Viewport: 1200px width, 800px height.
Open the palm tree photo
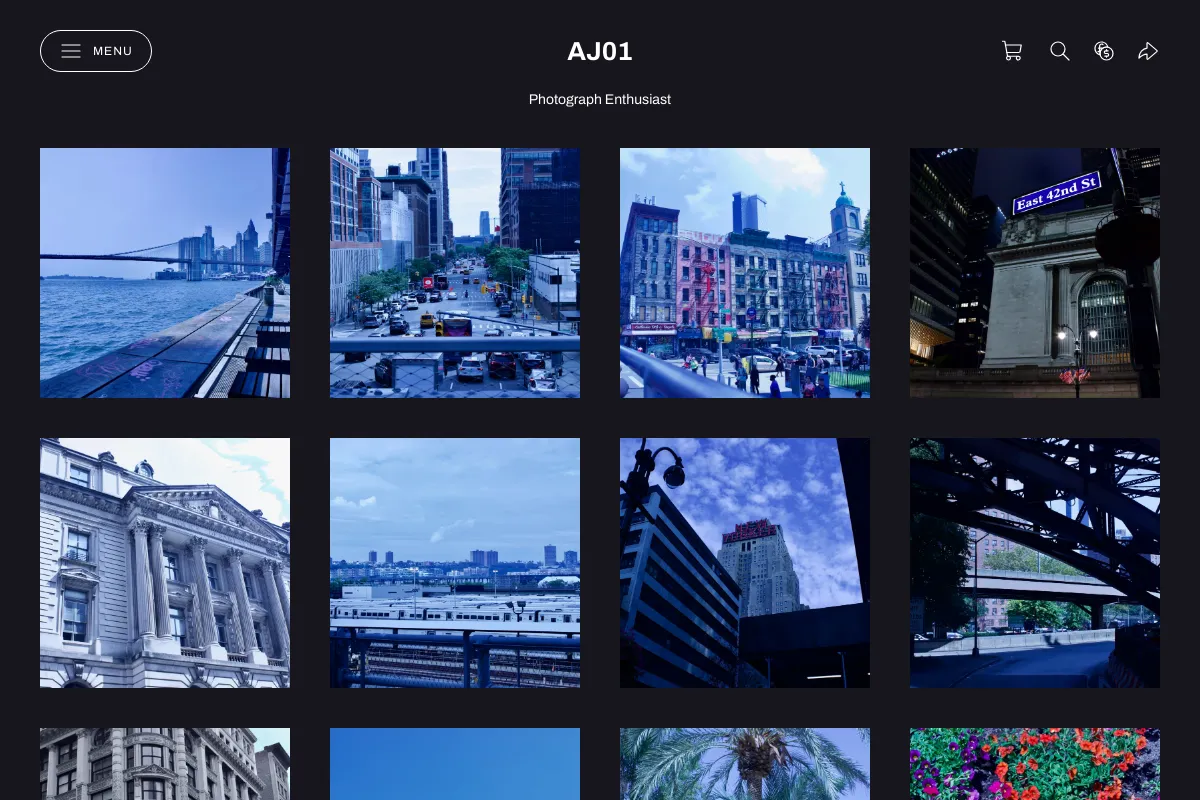(745, 764)
